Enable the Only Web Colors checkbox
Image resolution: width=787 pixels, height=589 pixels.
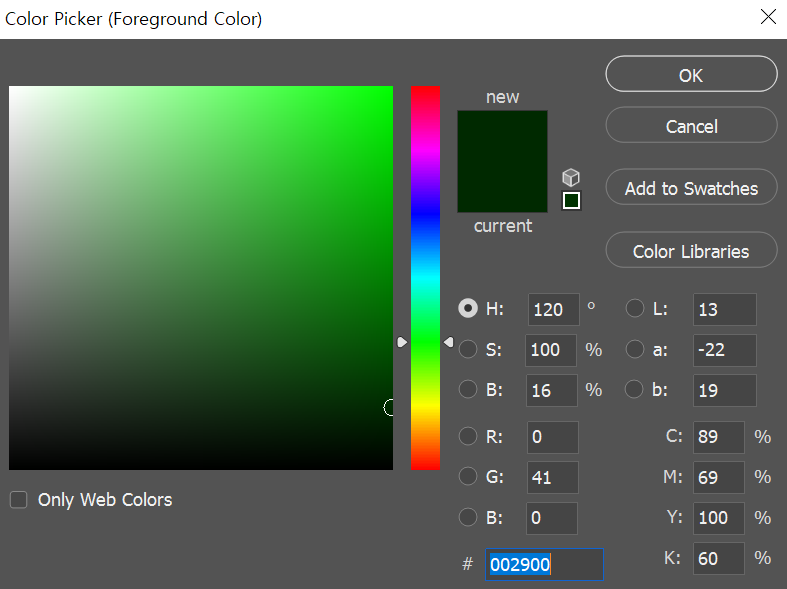[x=19, y=500]
